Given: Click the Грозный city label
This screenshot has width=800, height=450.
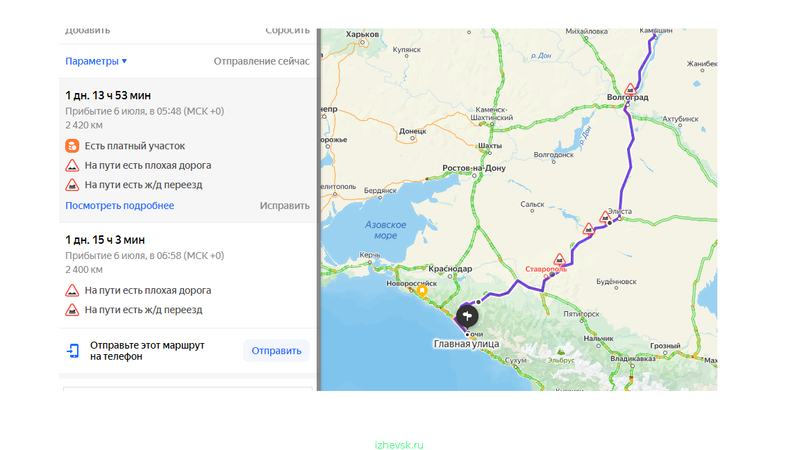Looking at the screenshot, I should (x=665, y=345).
